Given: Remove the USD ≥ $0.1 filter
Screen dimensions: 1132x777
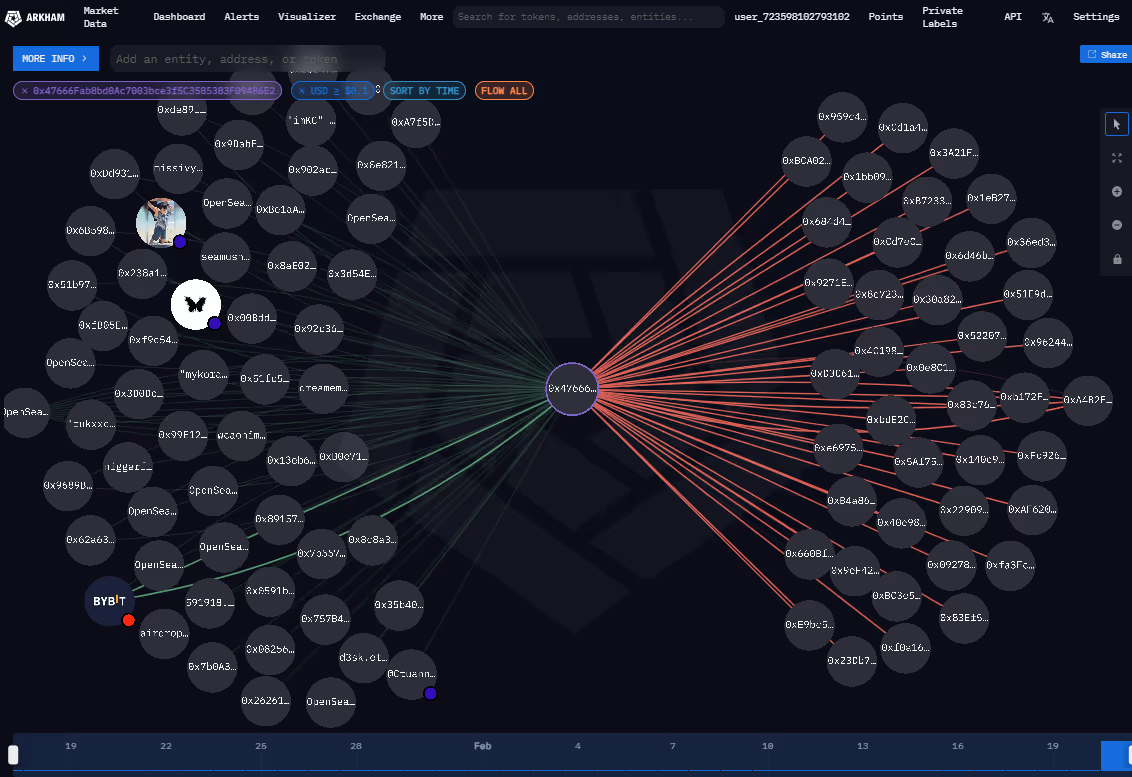Looking at the screenshot, I should click(x=302, y=91).
